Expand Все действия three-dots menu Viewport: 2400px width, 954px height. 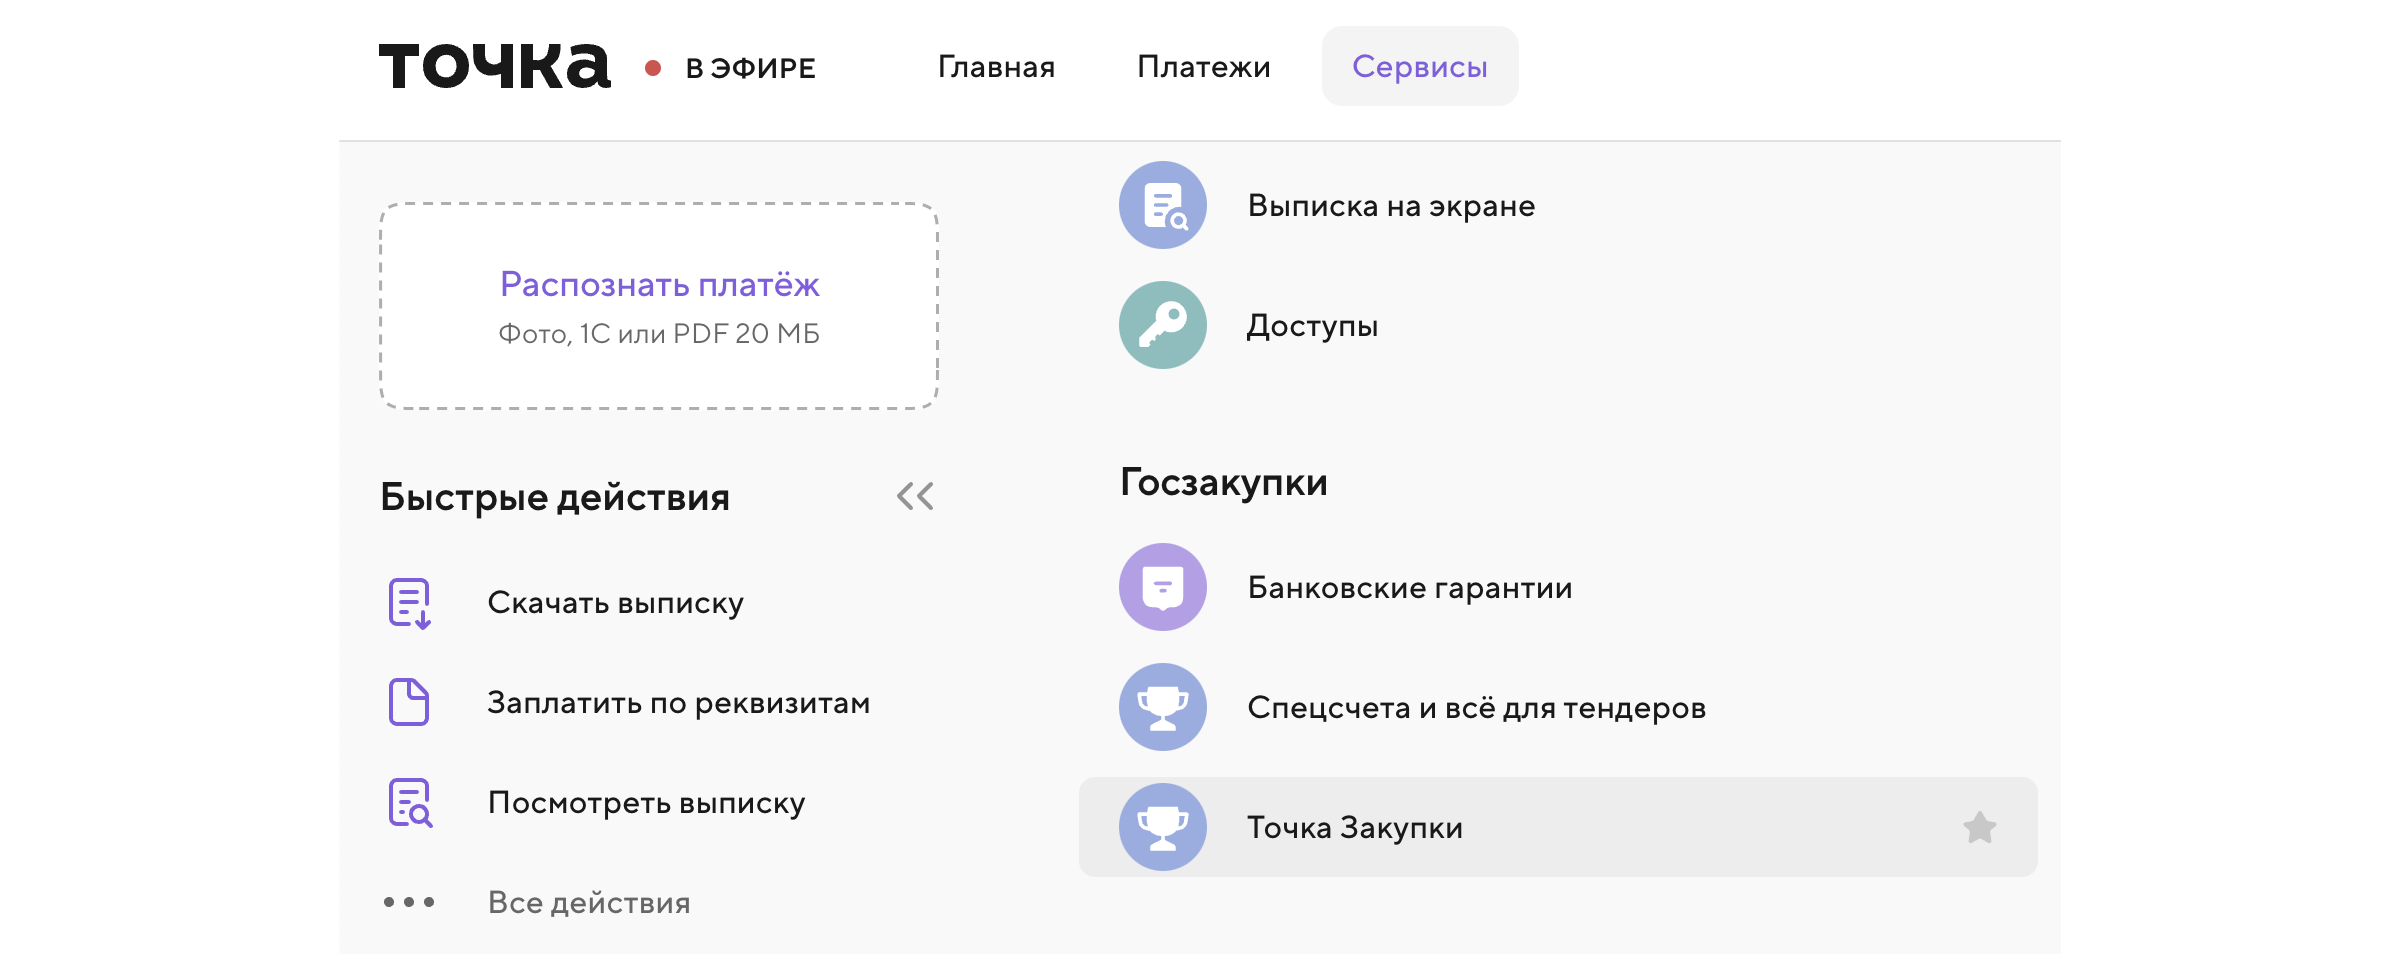[x=409, y=902]
